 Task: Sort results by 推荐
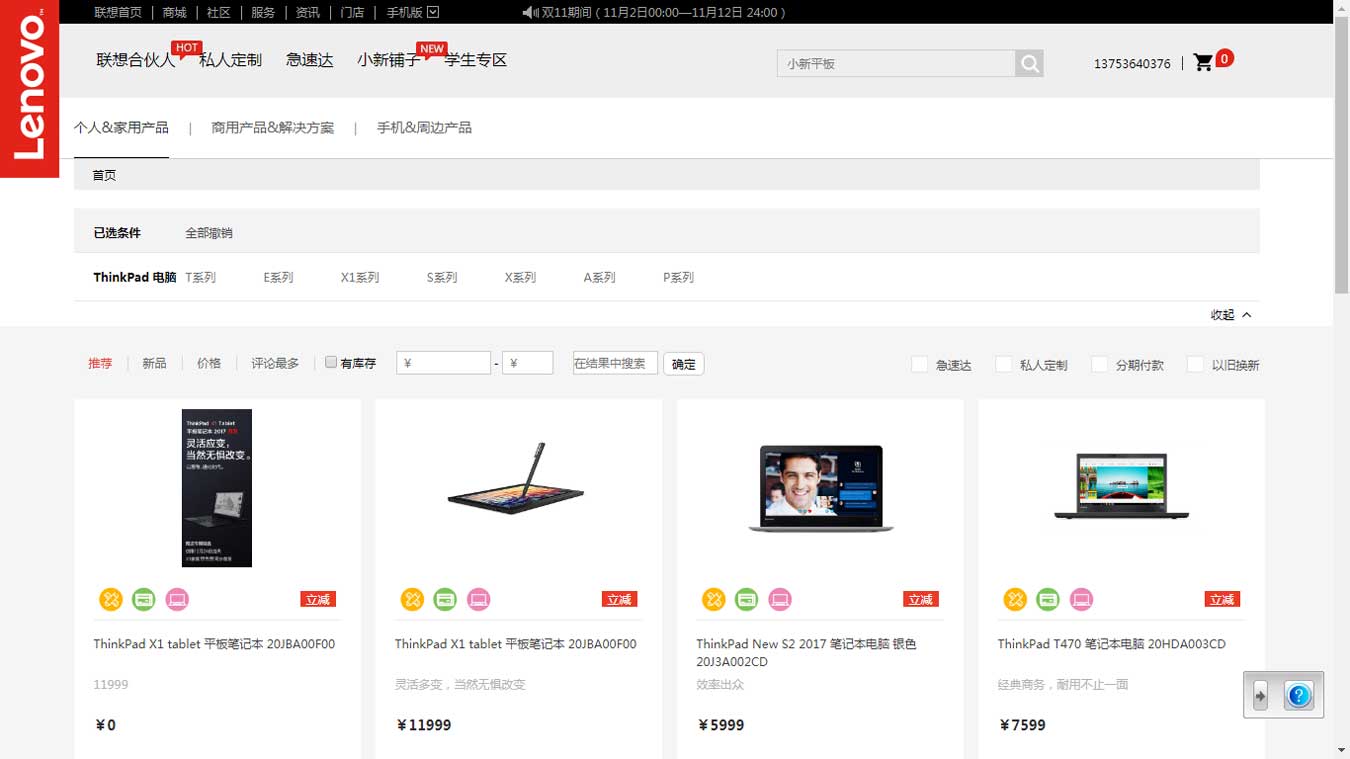[100, 363]
